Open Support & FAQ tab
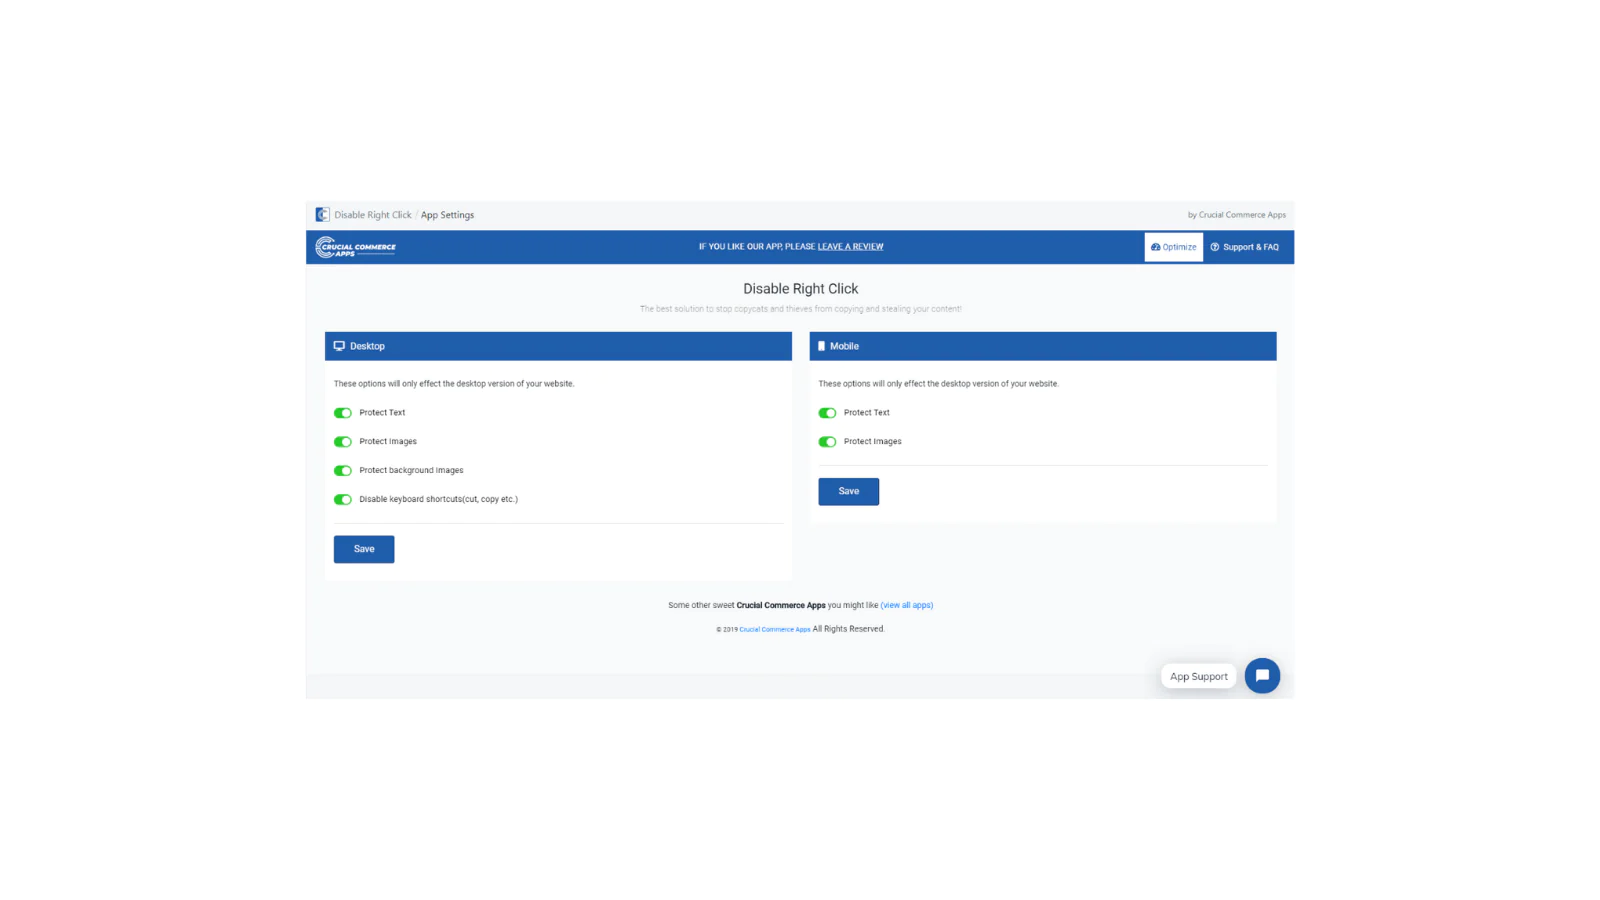This screenshot has width=1600, height=900. tap(1245, 247)
